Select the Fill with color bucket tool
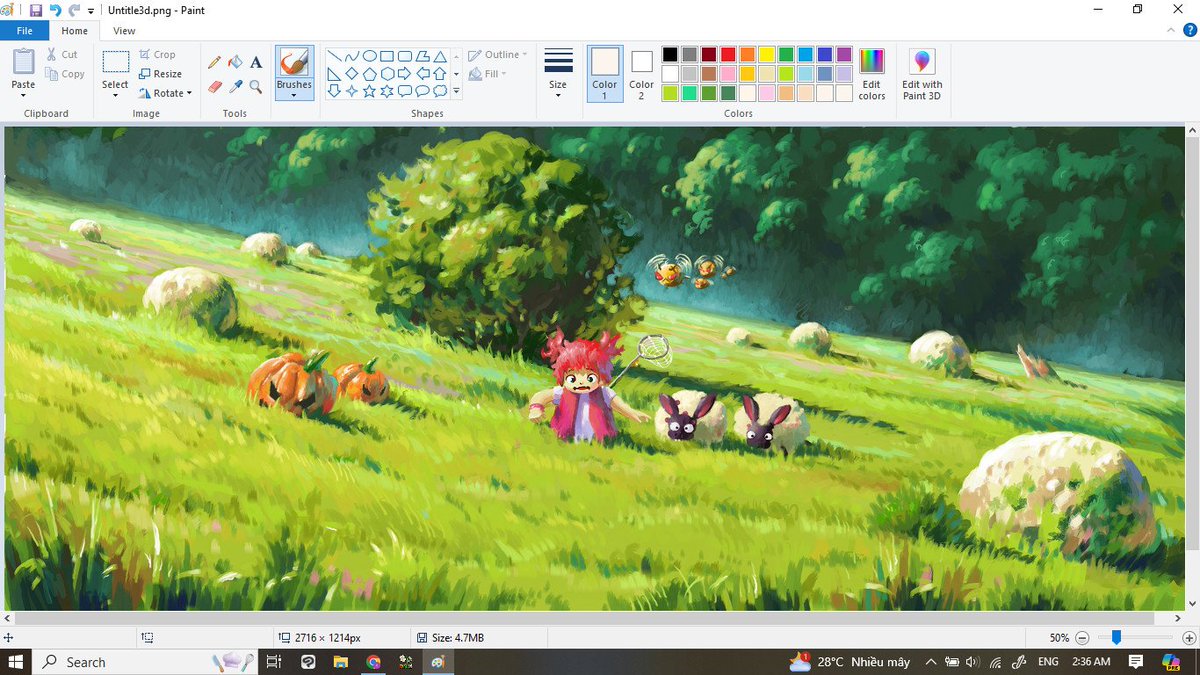The height and width of the screenshot is (675, 1200). (x=235, y=62)
